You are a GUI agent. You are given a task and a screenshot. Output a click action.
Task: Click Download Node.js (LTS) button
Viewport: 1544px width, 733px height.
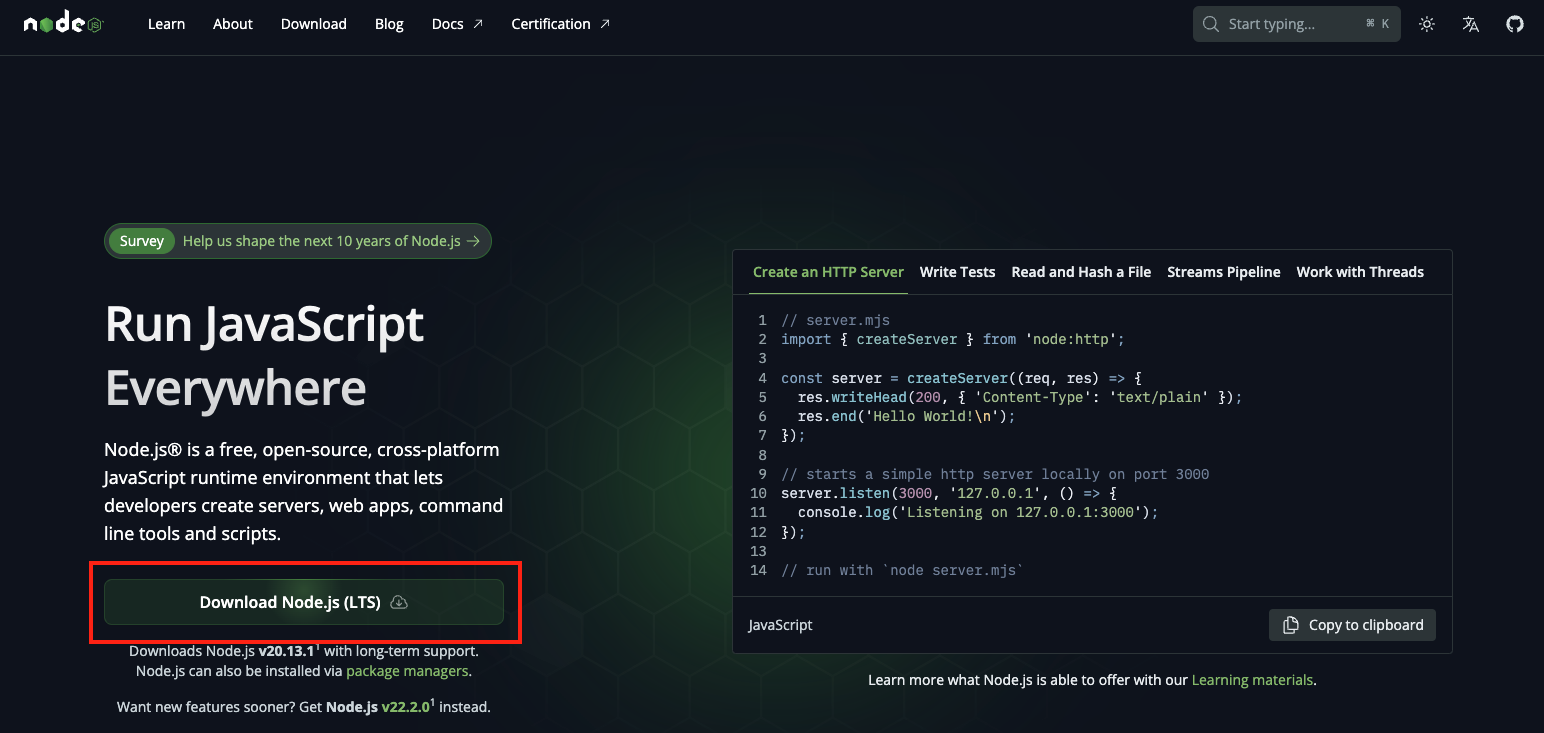[304, 602]
